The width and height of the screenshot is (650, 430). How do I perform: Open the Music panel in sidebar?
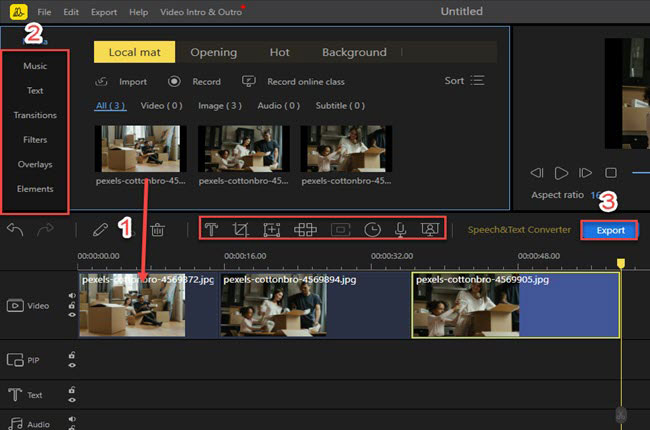click(x=35, y=66)
